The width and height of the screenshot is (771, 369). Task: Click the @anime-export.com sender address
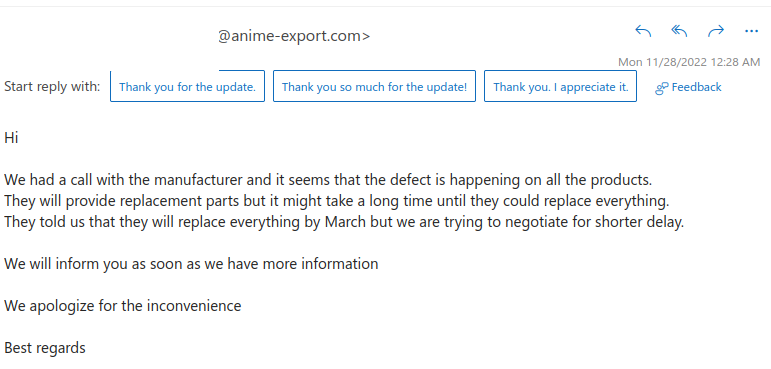294,36
